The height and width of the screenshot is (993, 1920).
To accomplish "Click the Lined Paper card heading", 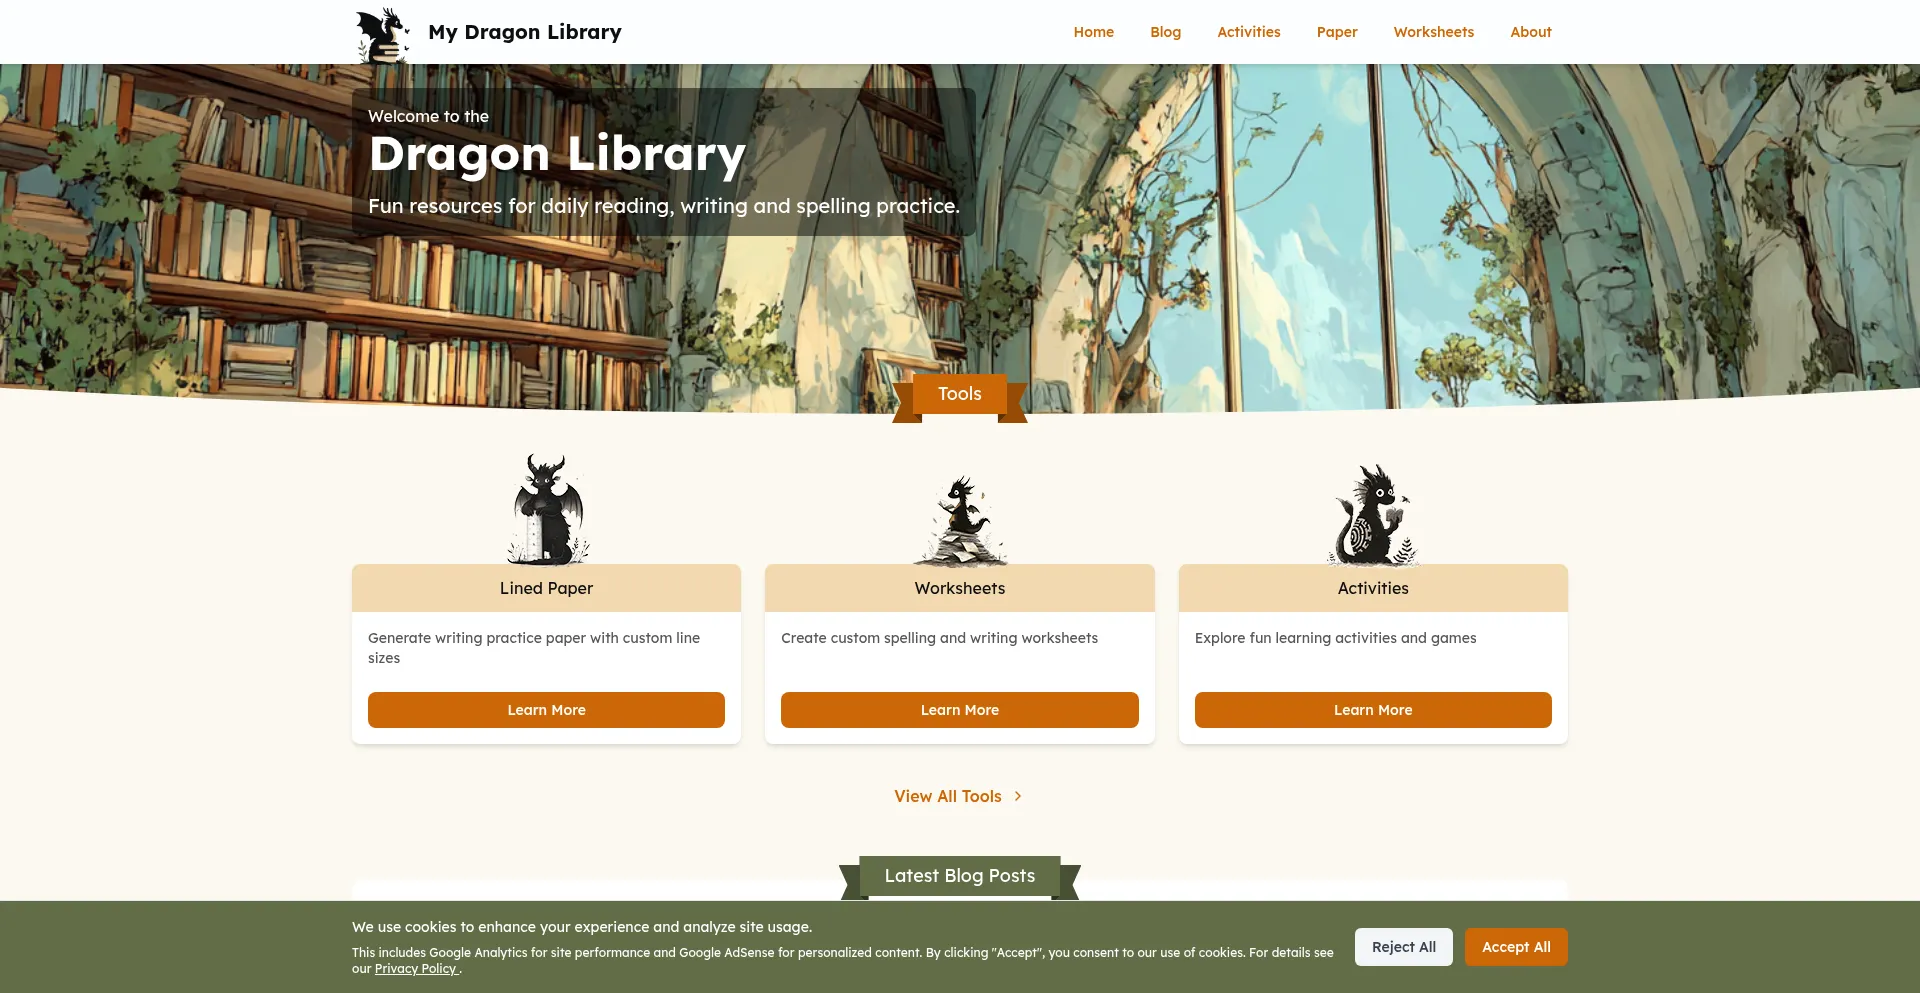I will (546, 588).
